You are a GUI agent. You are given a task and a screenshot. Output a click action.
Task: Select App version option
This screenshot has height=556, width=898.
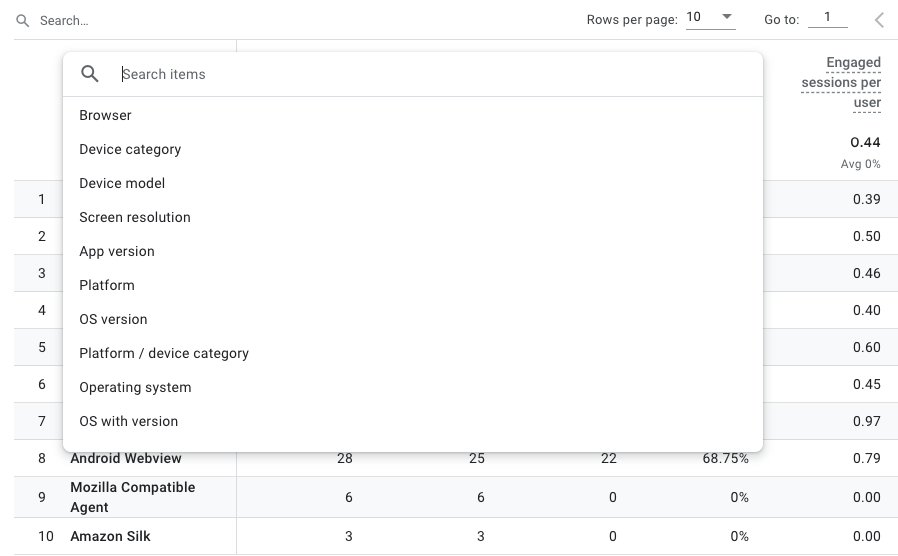coord(117,251)
